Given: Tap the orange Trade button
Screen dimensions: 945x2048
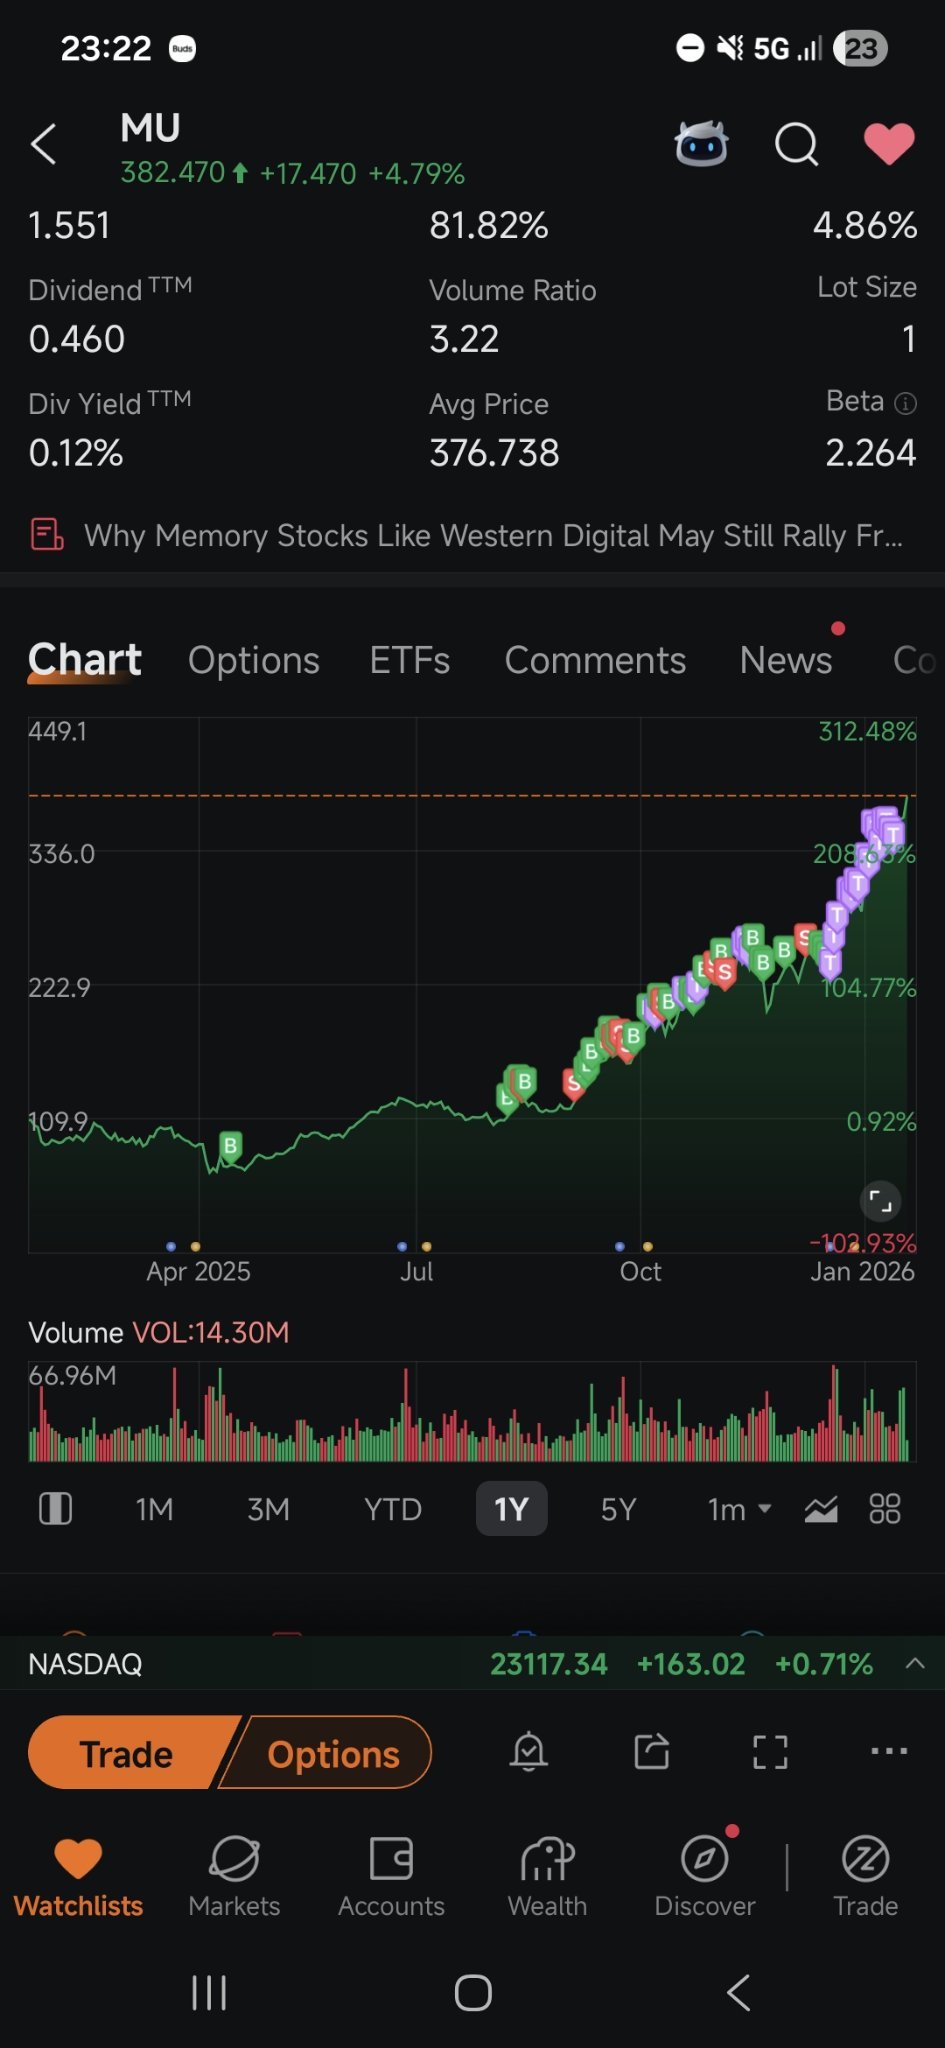Looking at the screenshot, I should coord(127,1753).
